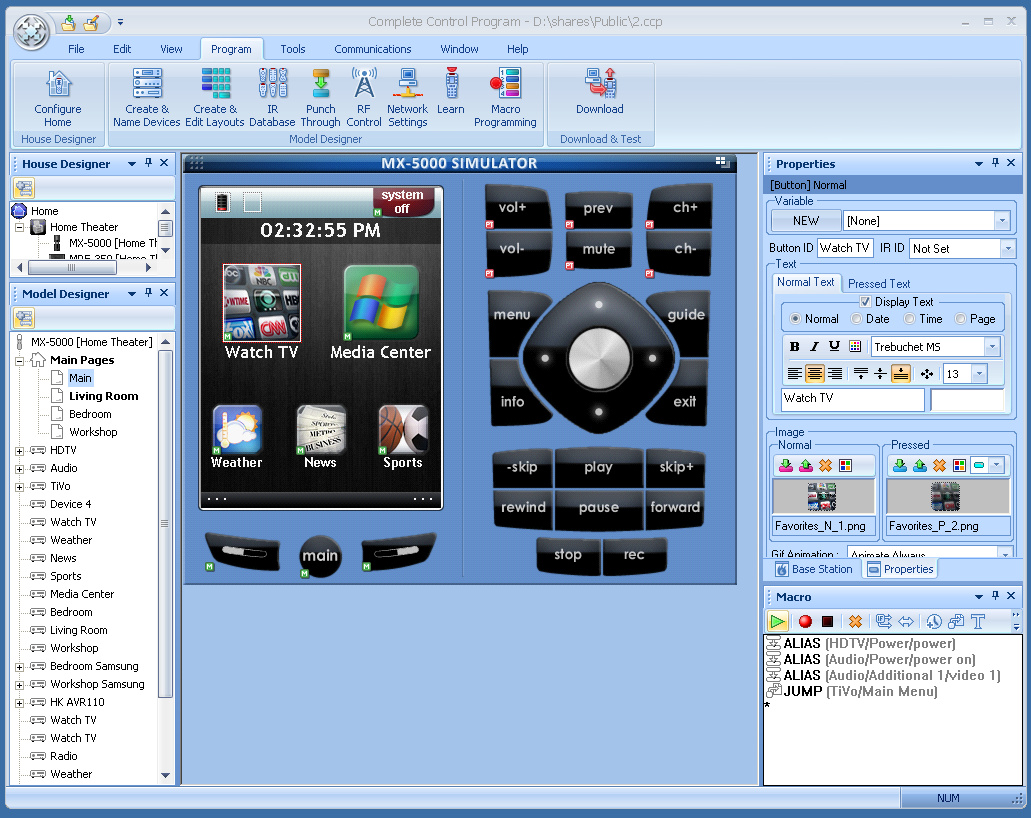Open RF Control settings
Image resolution: width=1031 pixels, height=818 pixels.
click(x=364, y=97)
